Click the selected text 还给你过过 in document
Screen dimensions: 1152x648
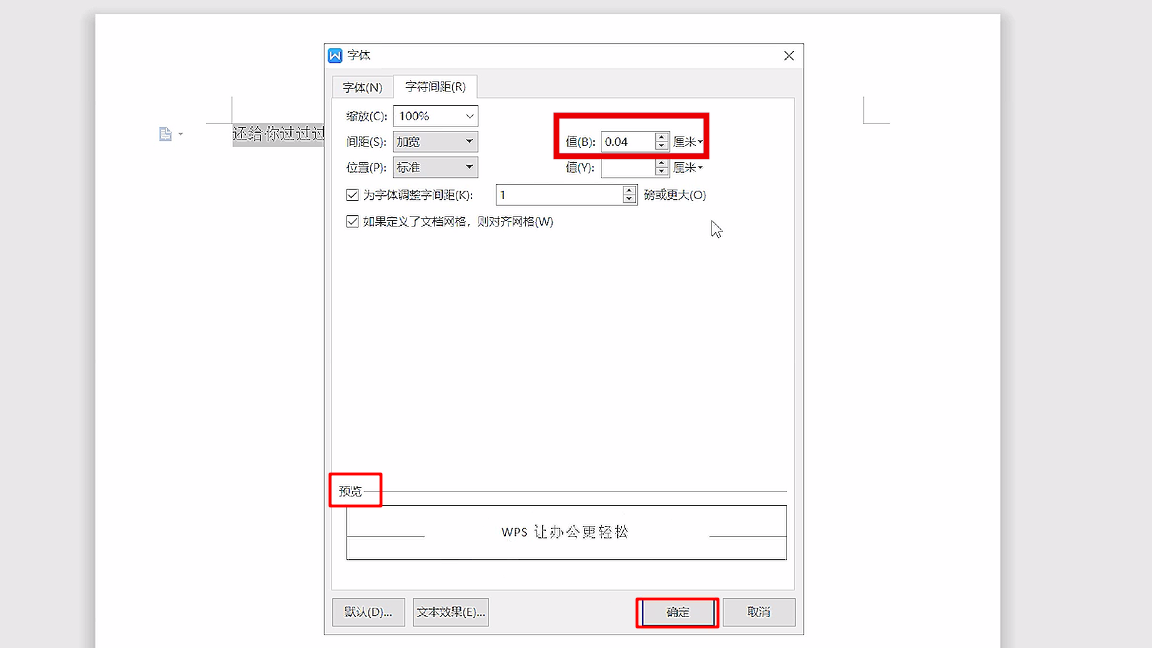click(x=278, y=134)
